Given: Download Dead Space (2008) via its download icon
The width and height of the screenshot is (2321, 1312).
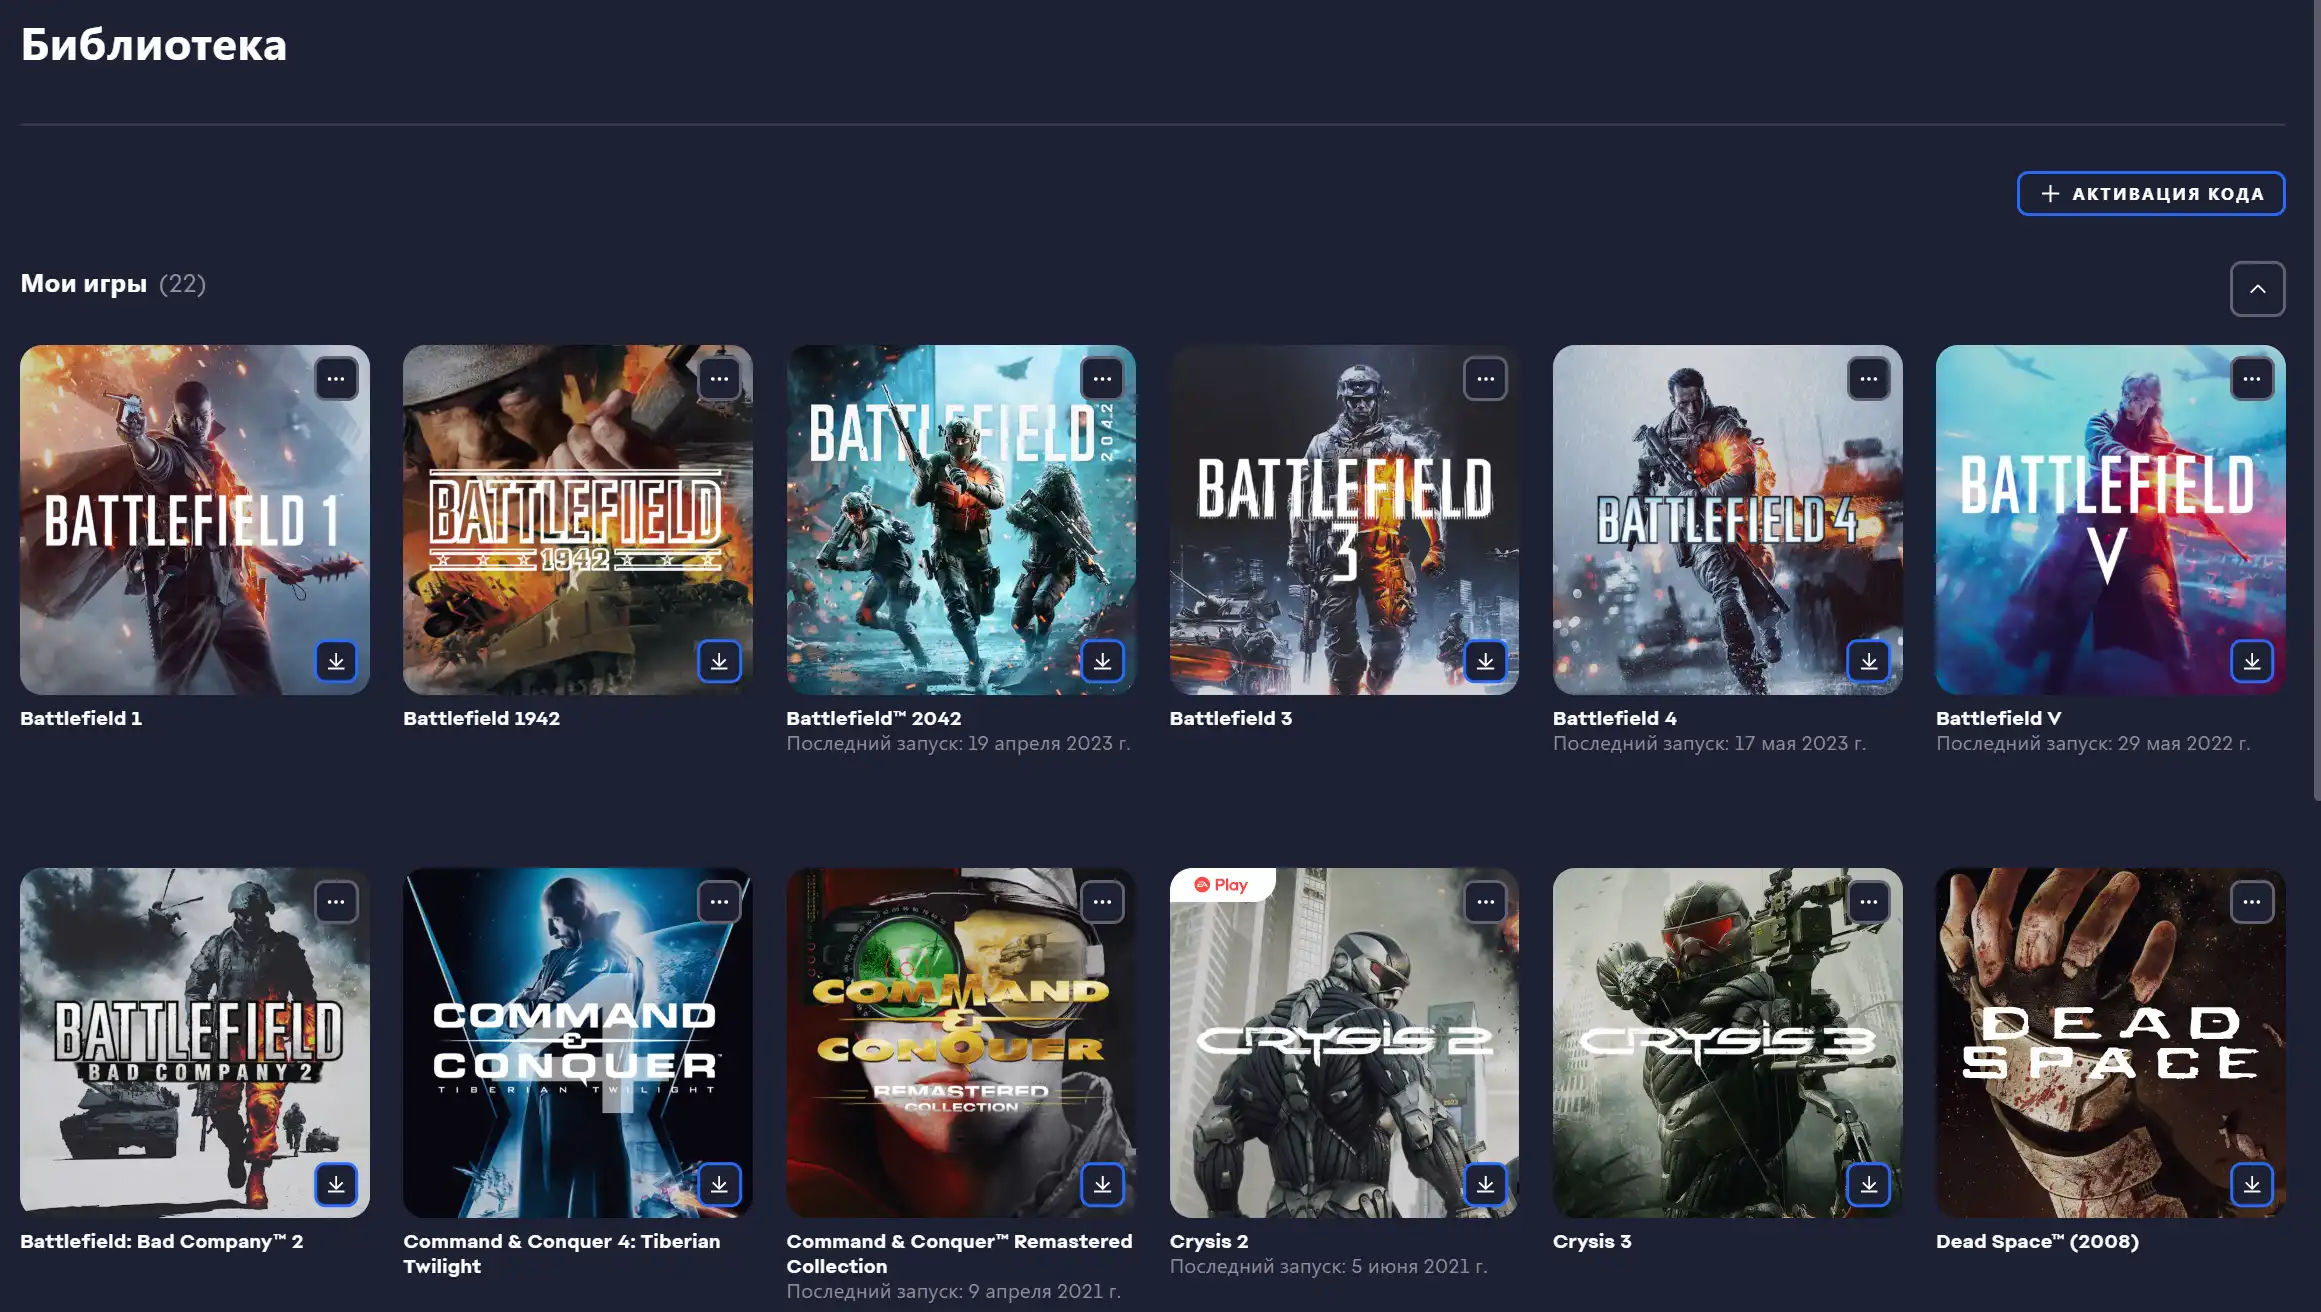Looking at the screenshot, I should click(x=2251, y=1184).
